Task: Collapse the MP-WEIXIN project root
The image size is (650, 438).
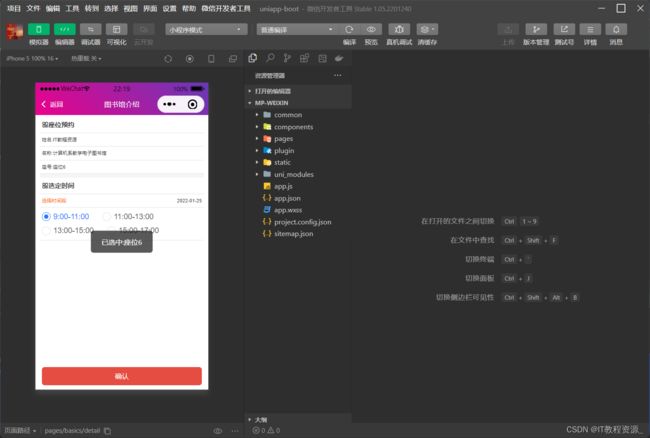Action: pos(298,103)
